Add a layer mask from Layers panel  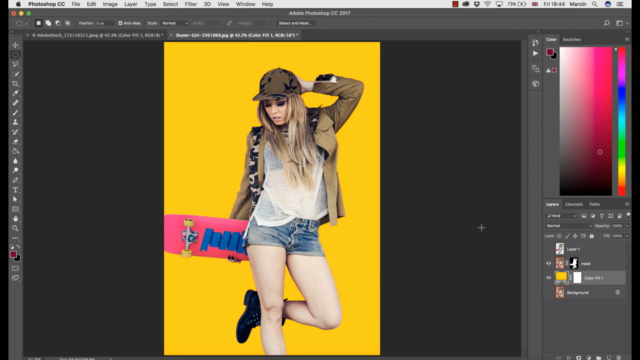point(578,358)
